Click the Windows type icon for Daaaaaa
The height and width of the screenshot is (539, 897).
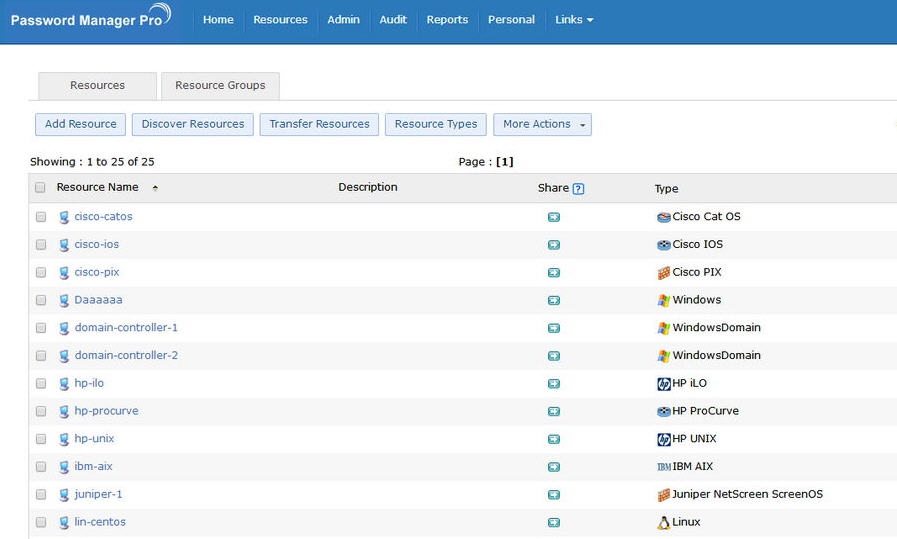point(663,300)
